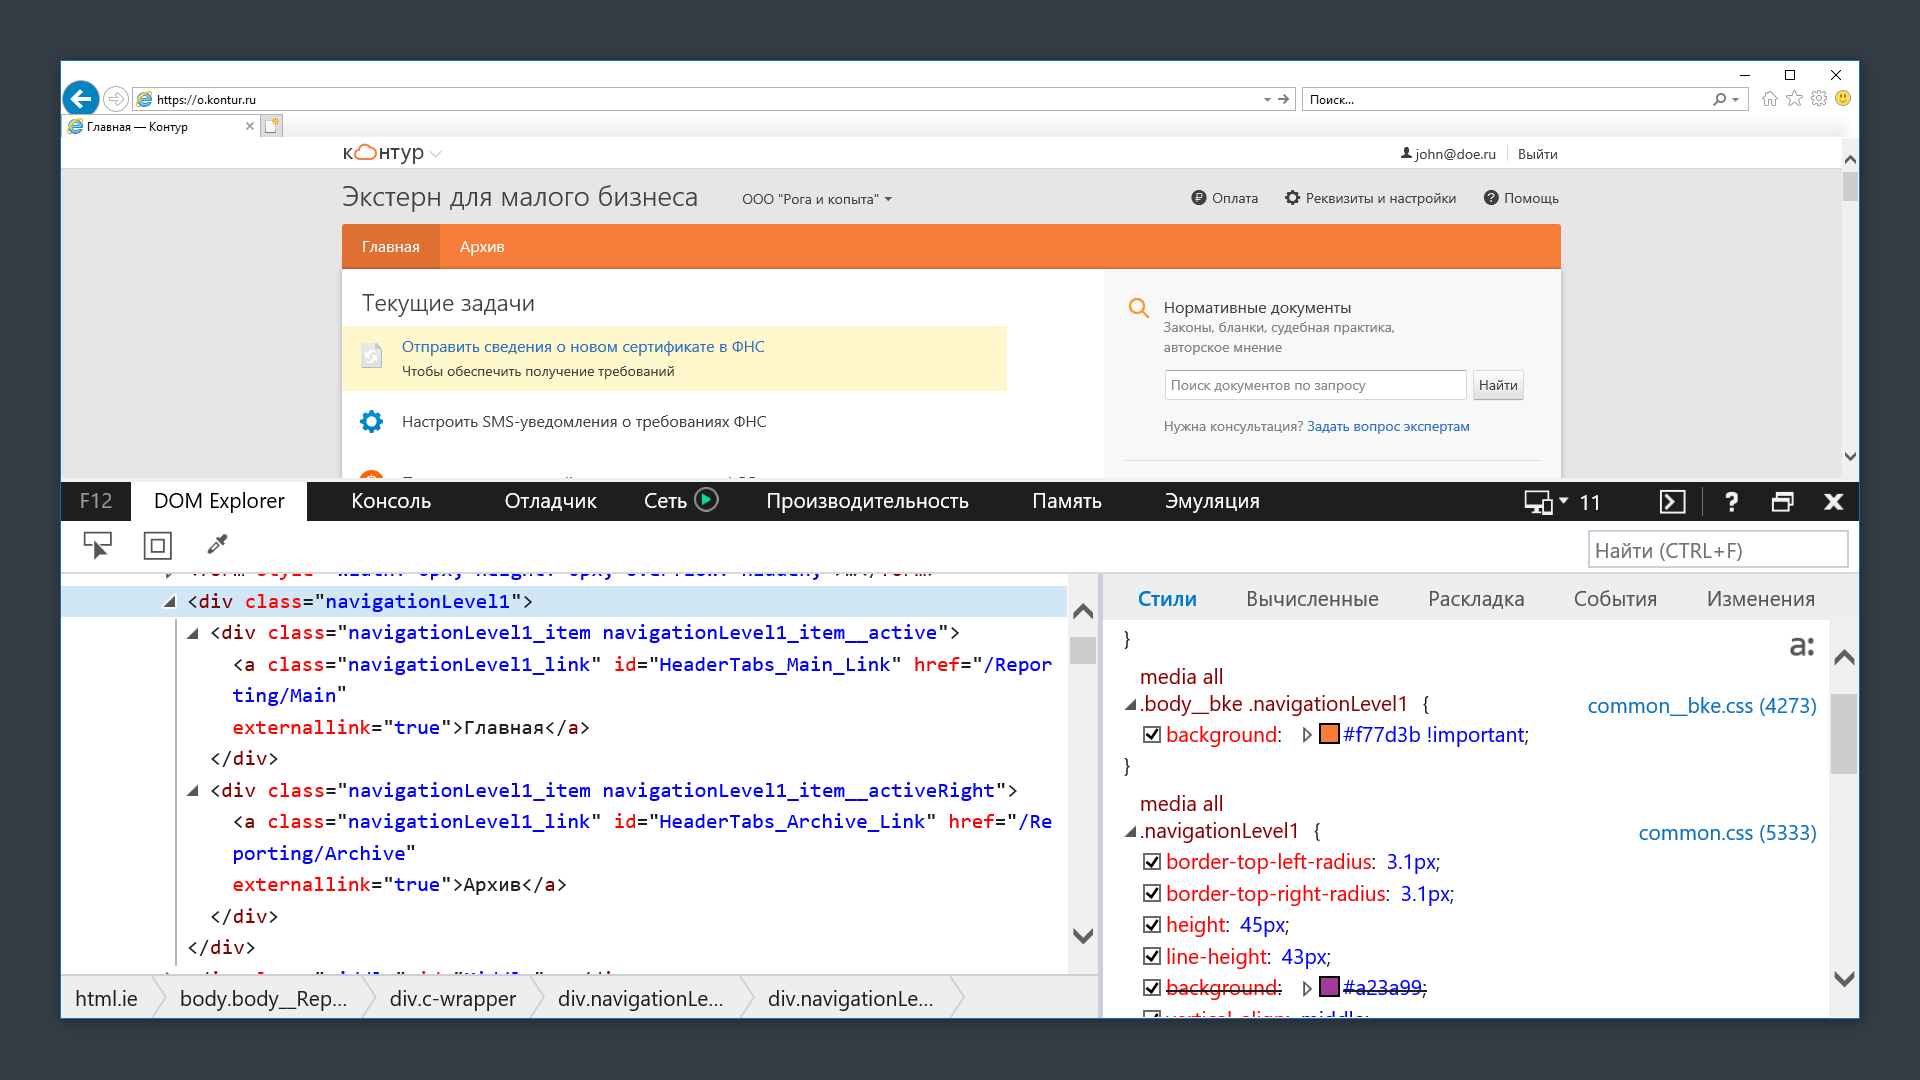Image resolution: width=1920 pixels, height=1080 pixels.
Task: Click the a: pseudo-state icon in Styles pane
Action: (x=1801, y=646)
